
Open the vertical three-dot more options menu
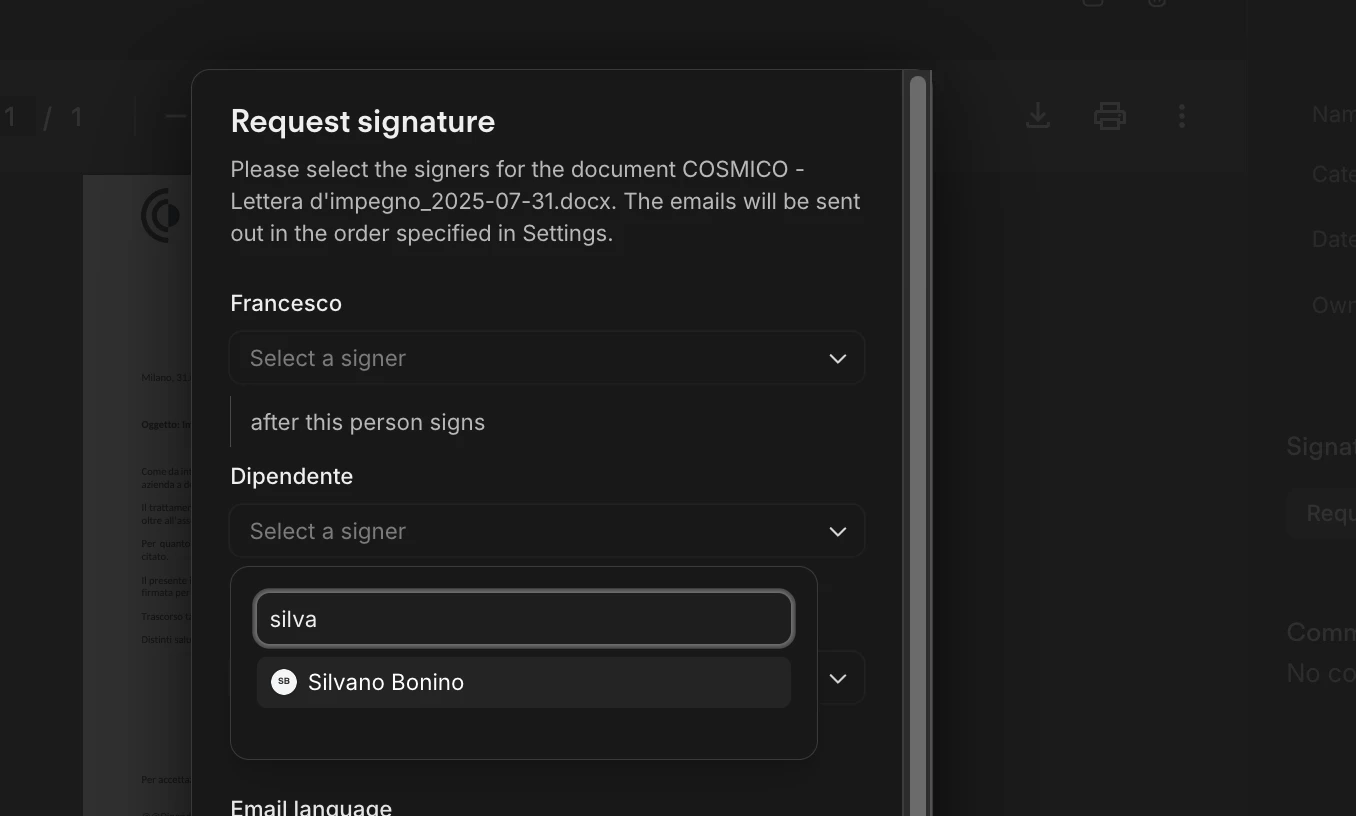point(1182,116)
